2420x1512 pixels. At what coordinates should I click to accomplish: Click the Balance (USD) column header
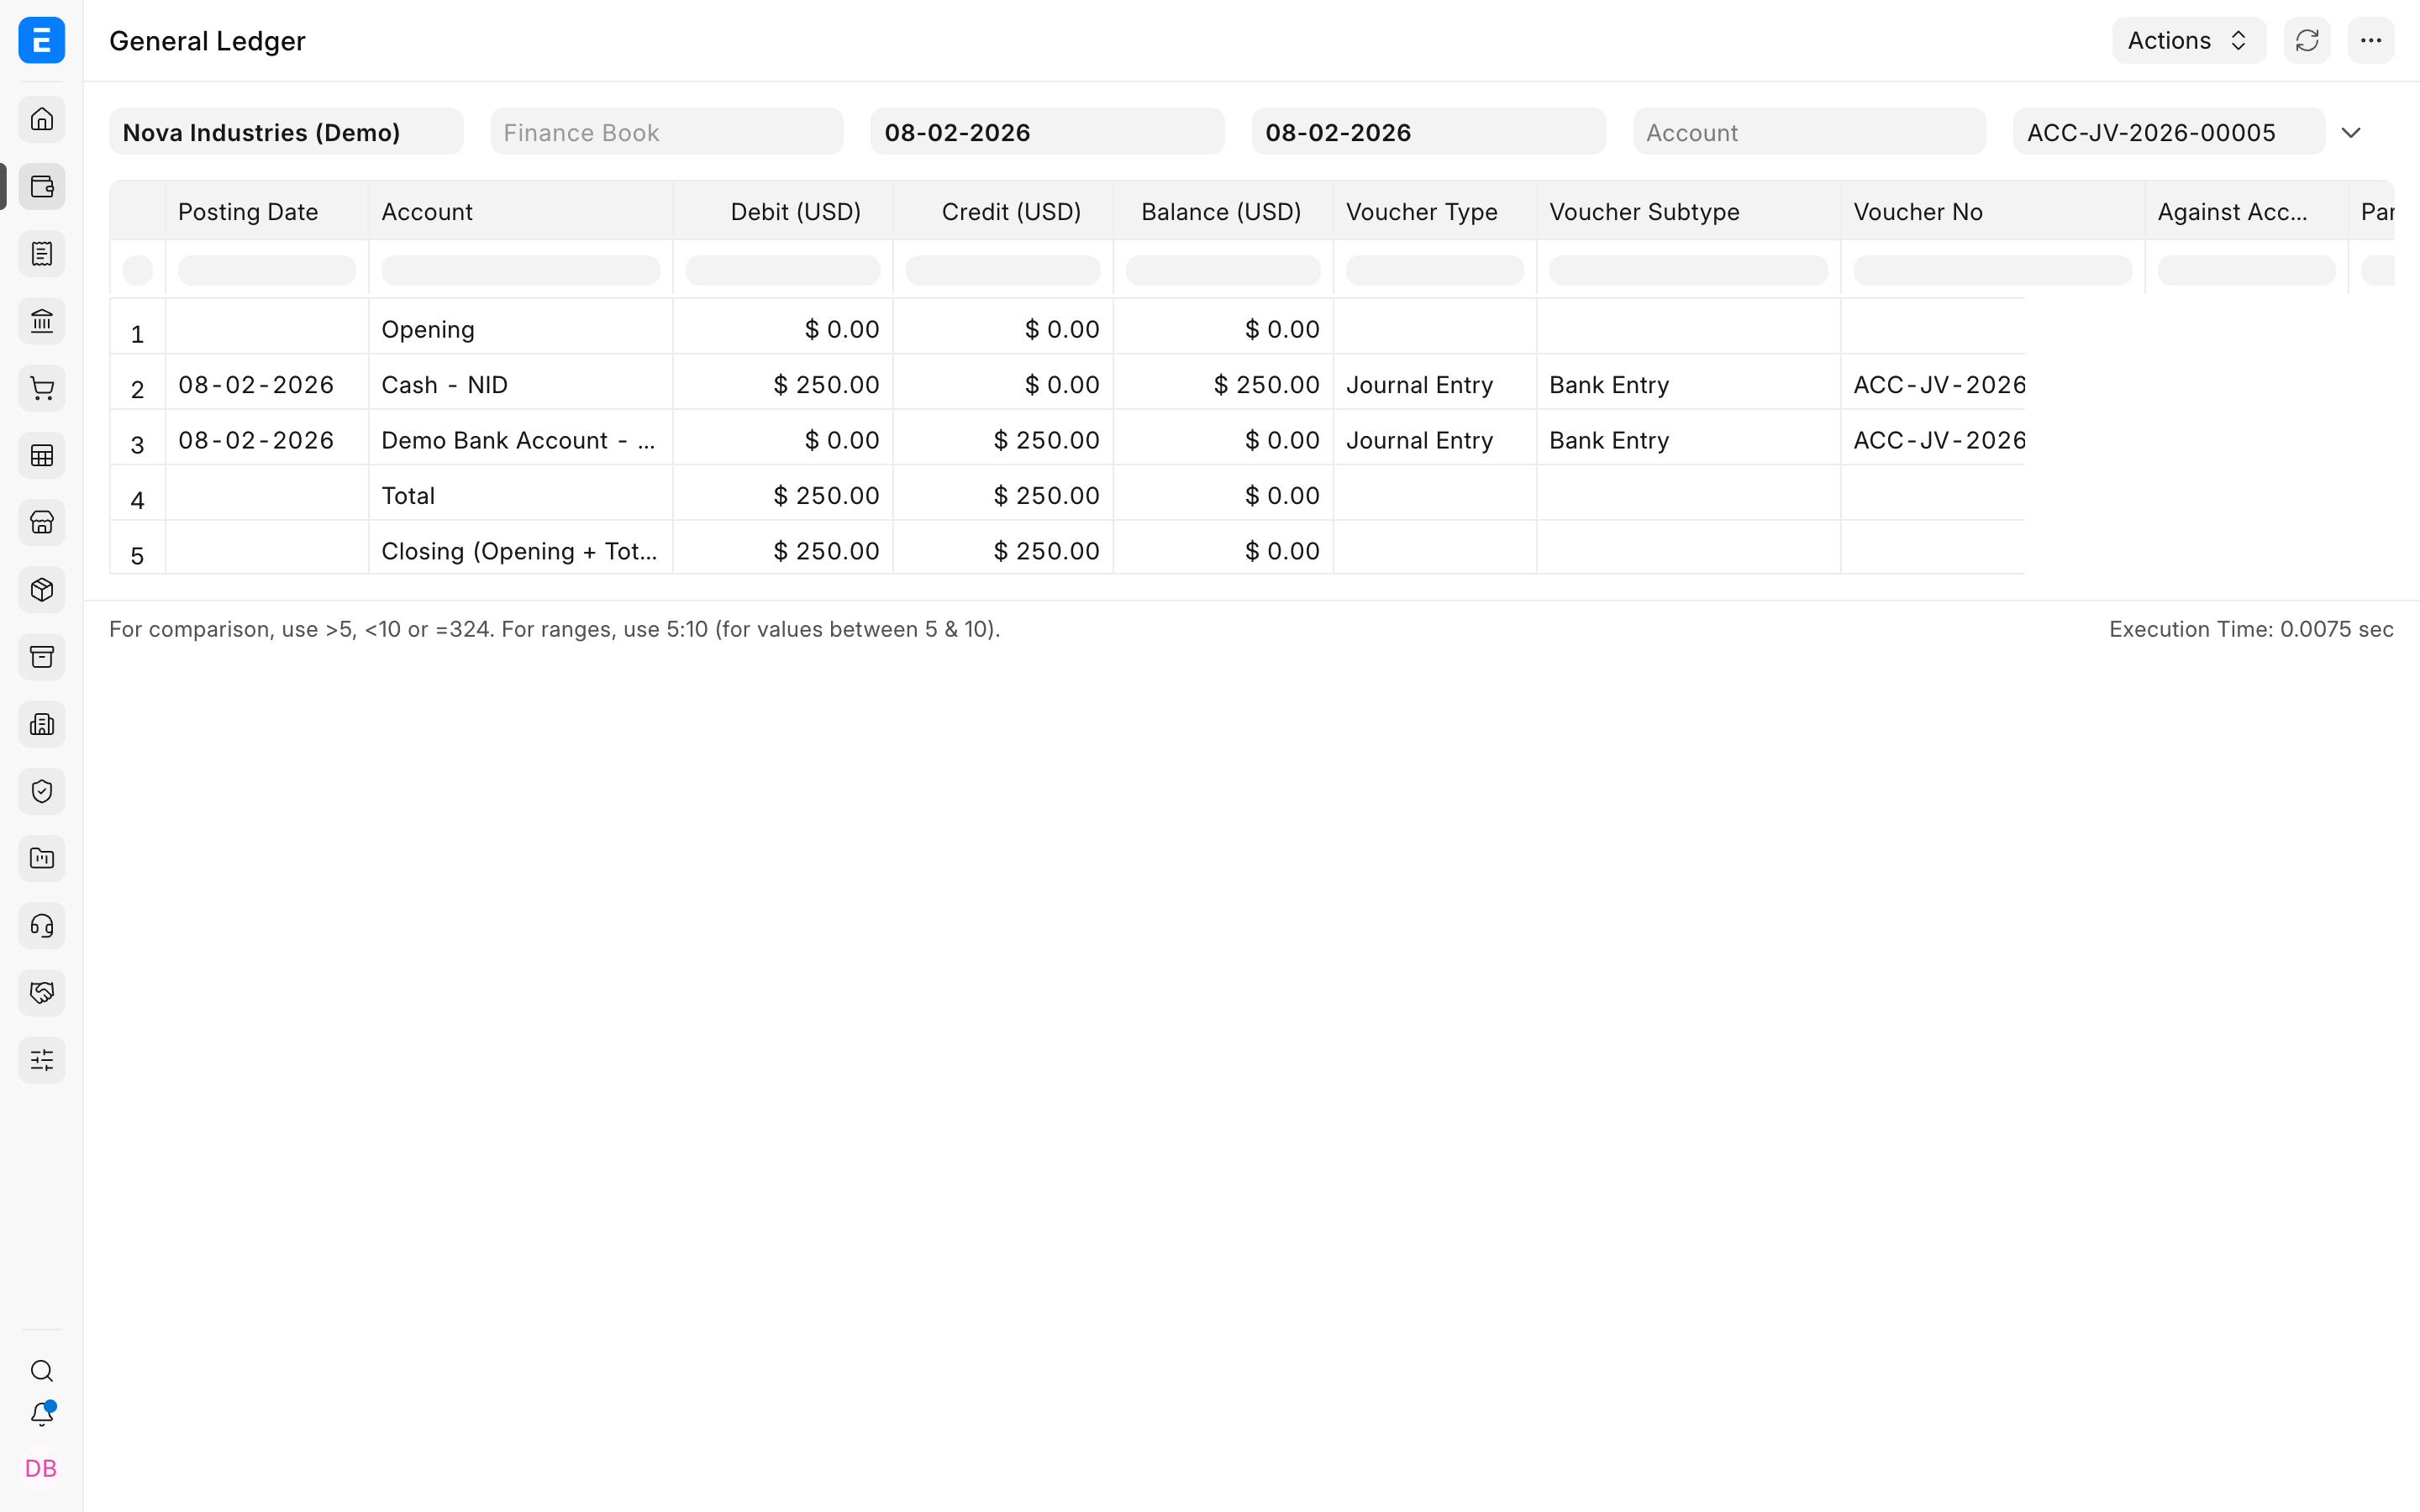(1223, 211)
